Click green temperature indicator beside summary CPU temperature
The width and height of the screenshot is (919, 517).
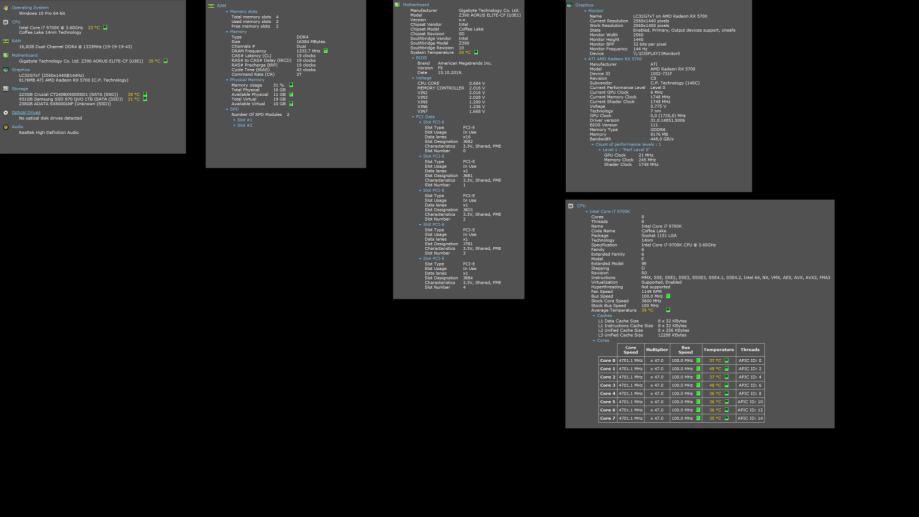(105, 28)
